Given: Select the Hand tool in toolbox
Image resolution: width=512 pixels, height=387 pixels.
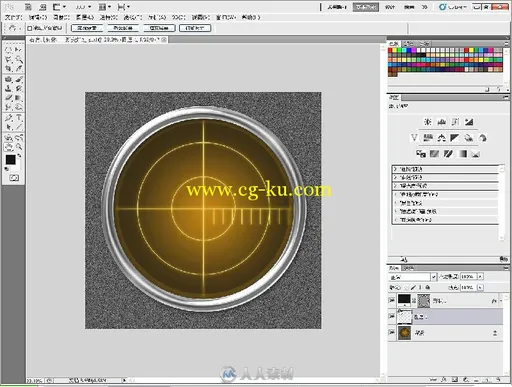Looking at the screenshot, I should (8, 147).
